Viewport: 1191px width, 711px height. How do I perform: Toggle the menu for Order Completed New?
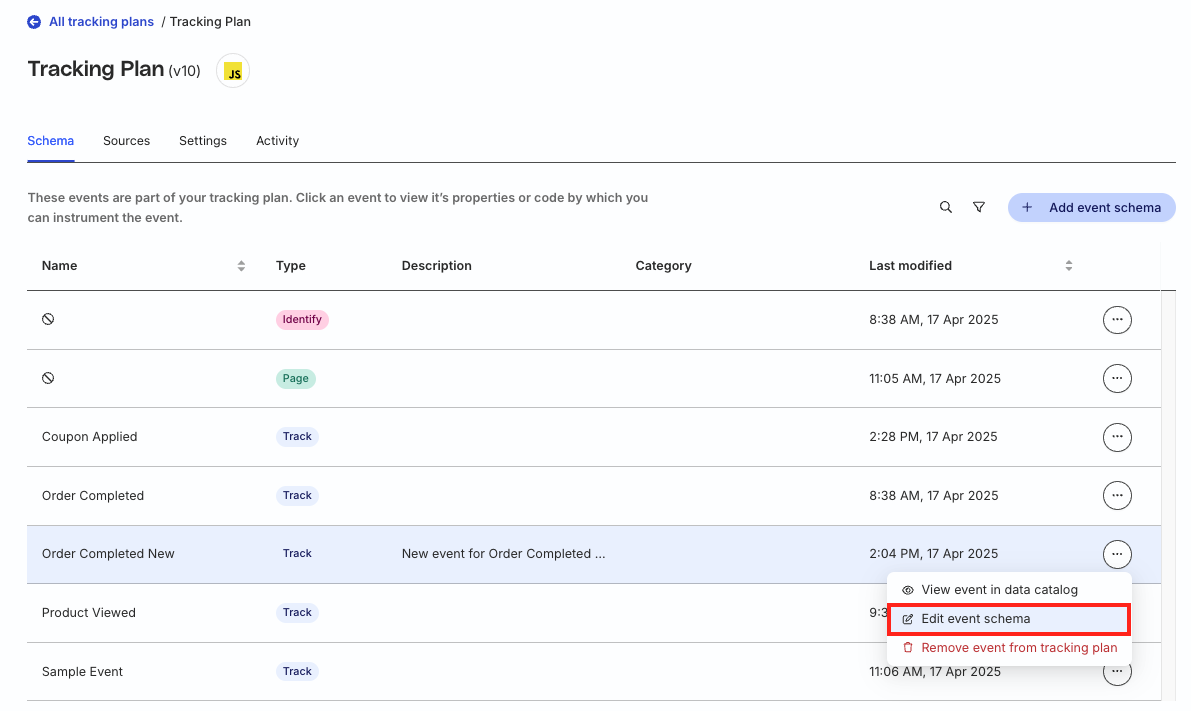[x=1116, y=553]
